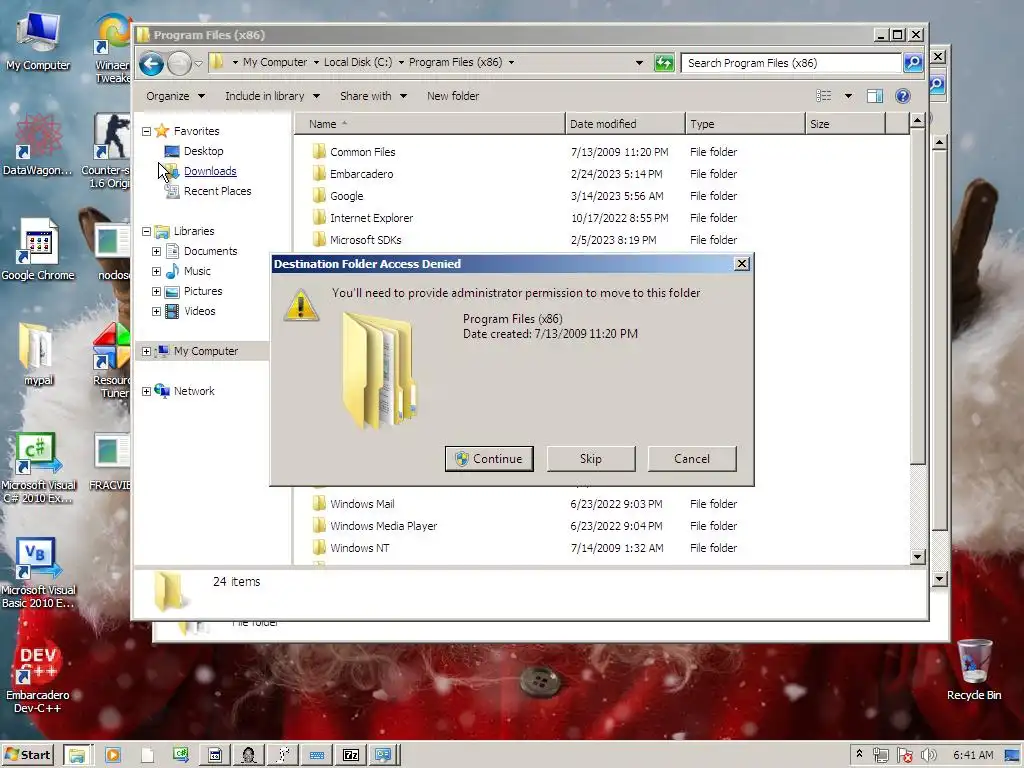Click Continue in the access denied dialog
The height and width of the screenshot is (768, 1024).
click(x=489, y=458)
